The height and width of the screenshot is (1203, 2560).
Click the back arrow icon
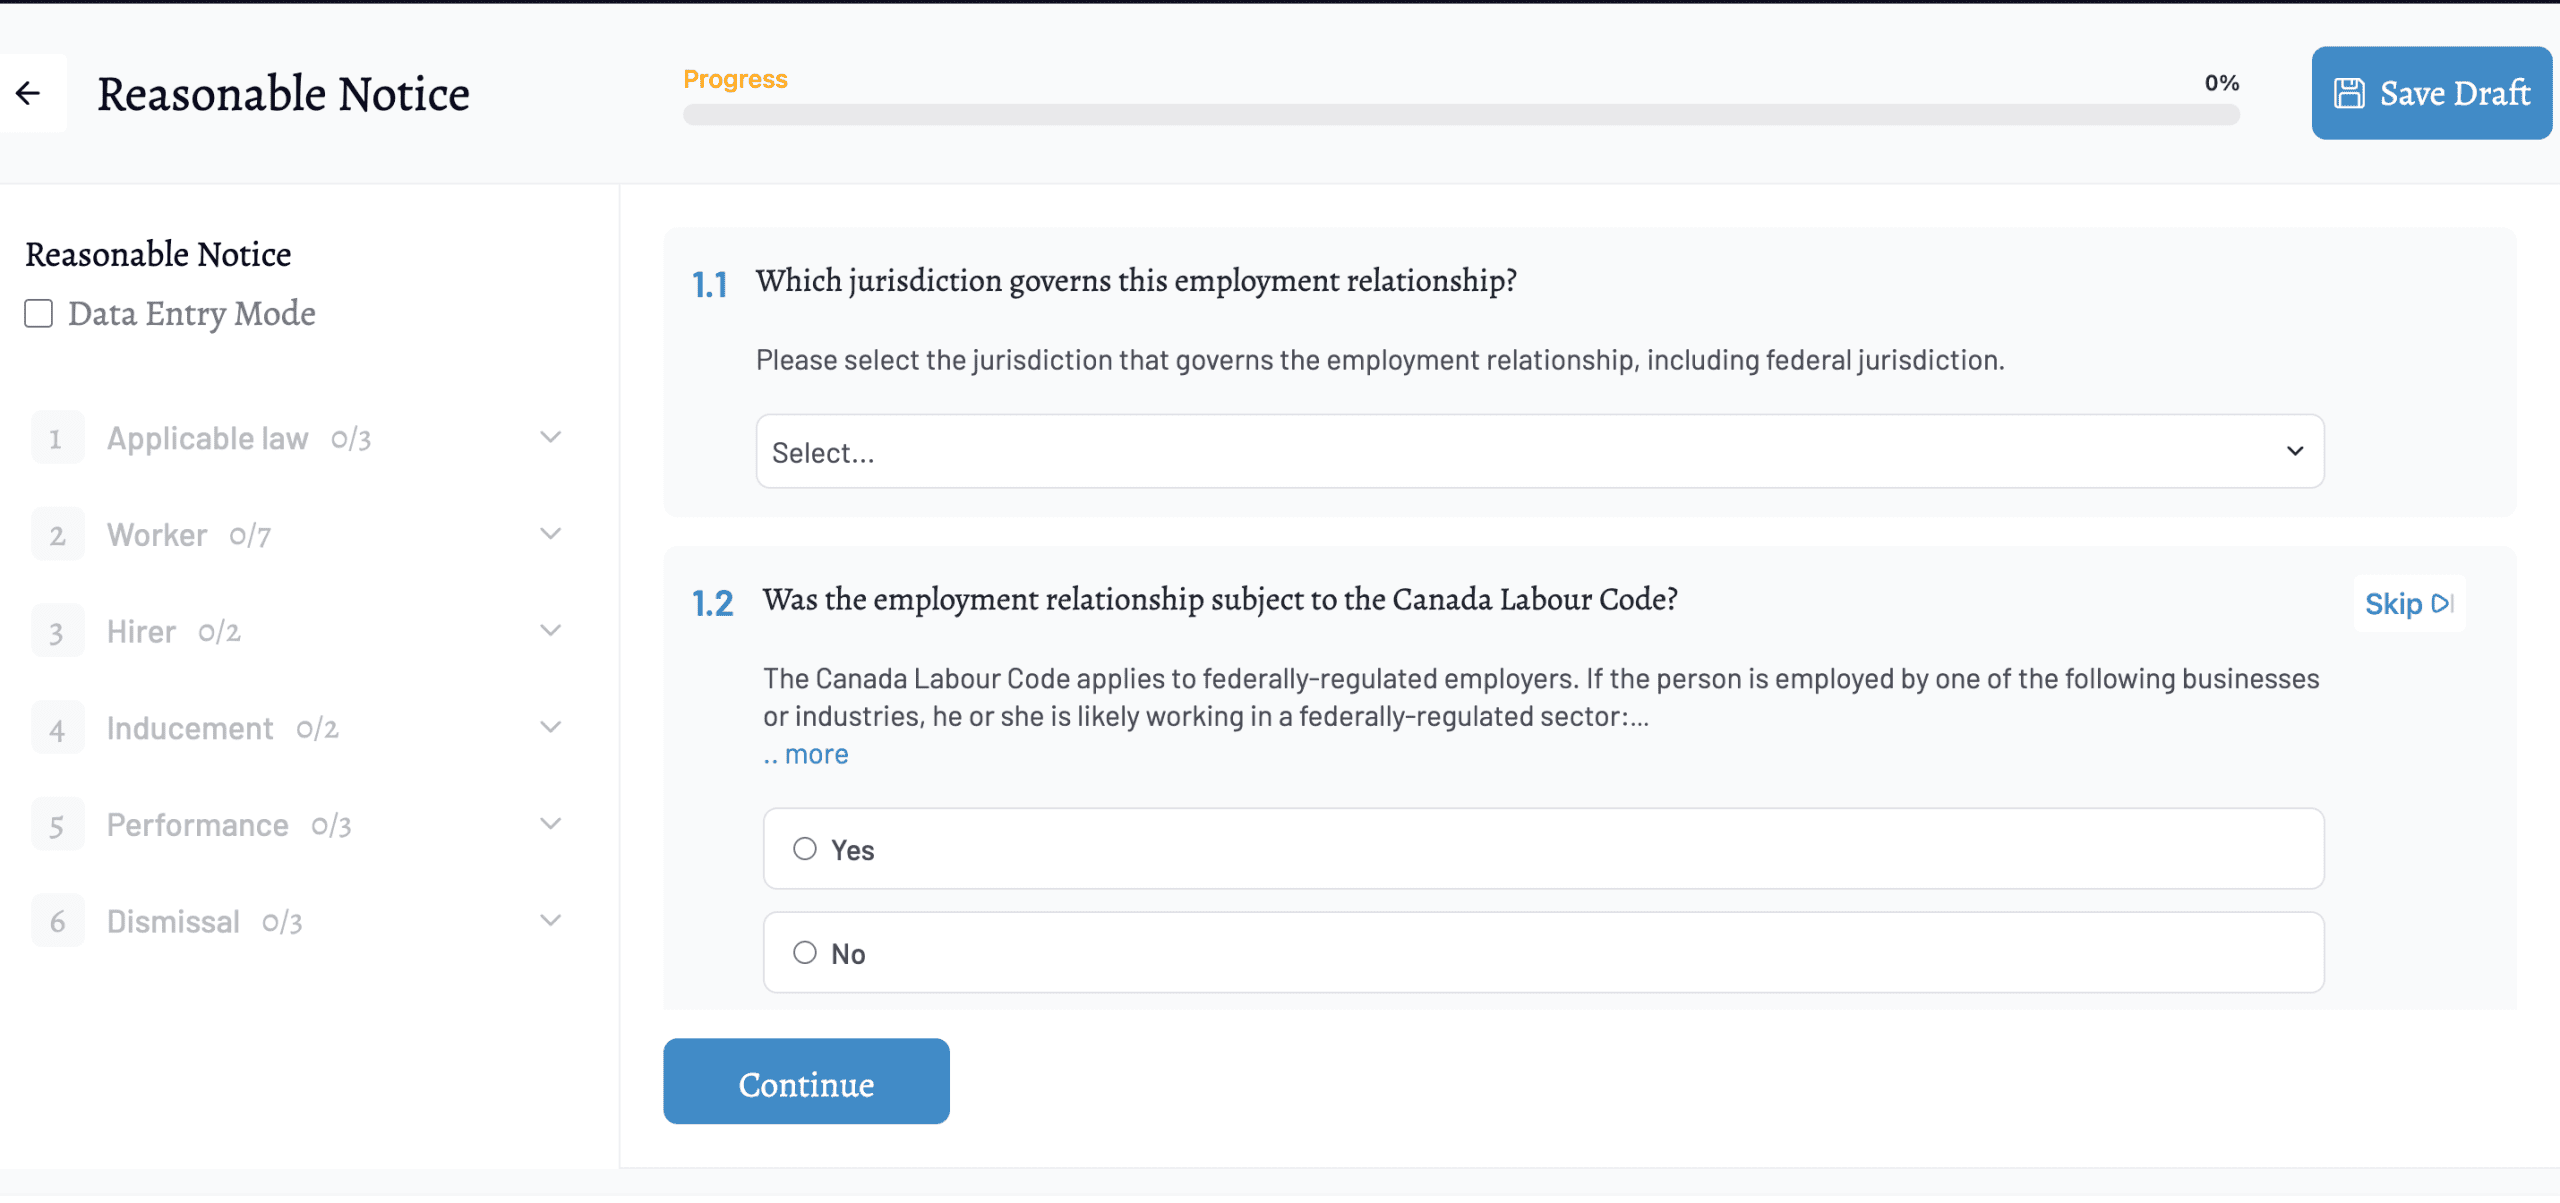pos(28,93)
